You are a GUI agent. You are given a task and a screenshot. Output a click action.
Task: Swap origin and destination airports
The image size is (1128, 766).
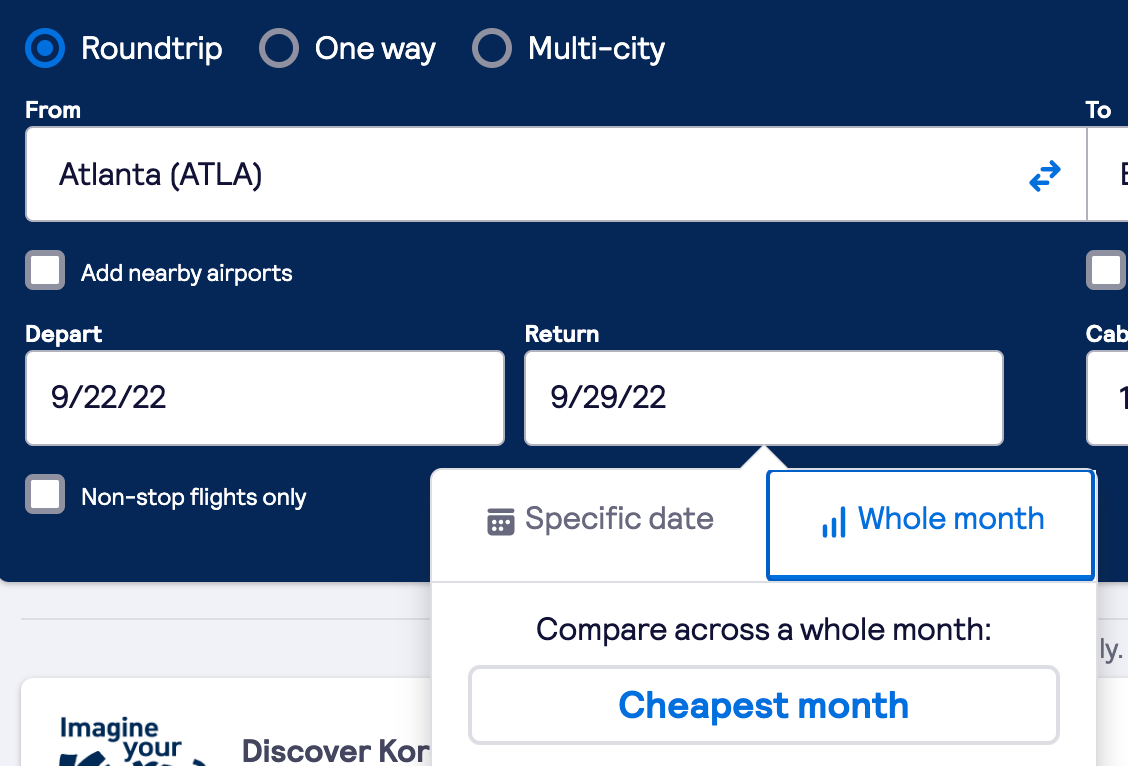pyautogui.click(x=1044, y=177)
